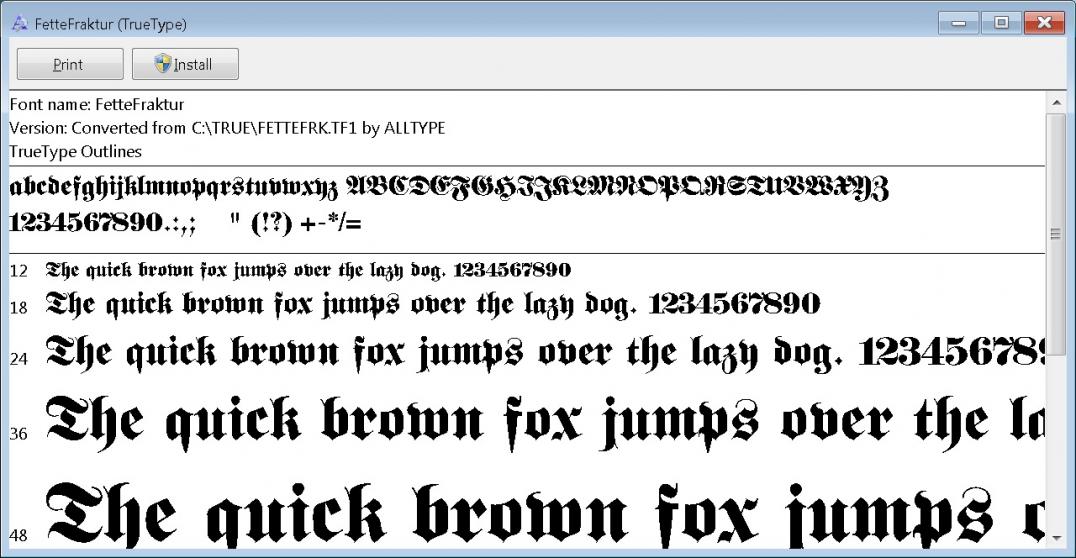Image resolution: width=1076 pixels, height=558 pixels.
Task: Click the alphabet sample line
Action: 449,188
